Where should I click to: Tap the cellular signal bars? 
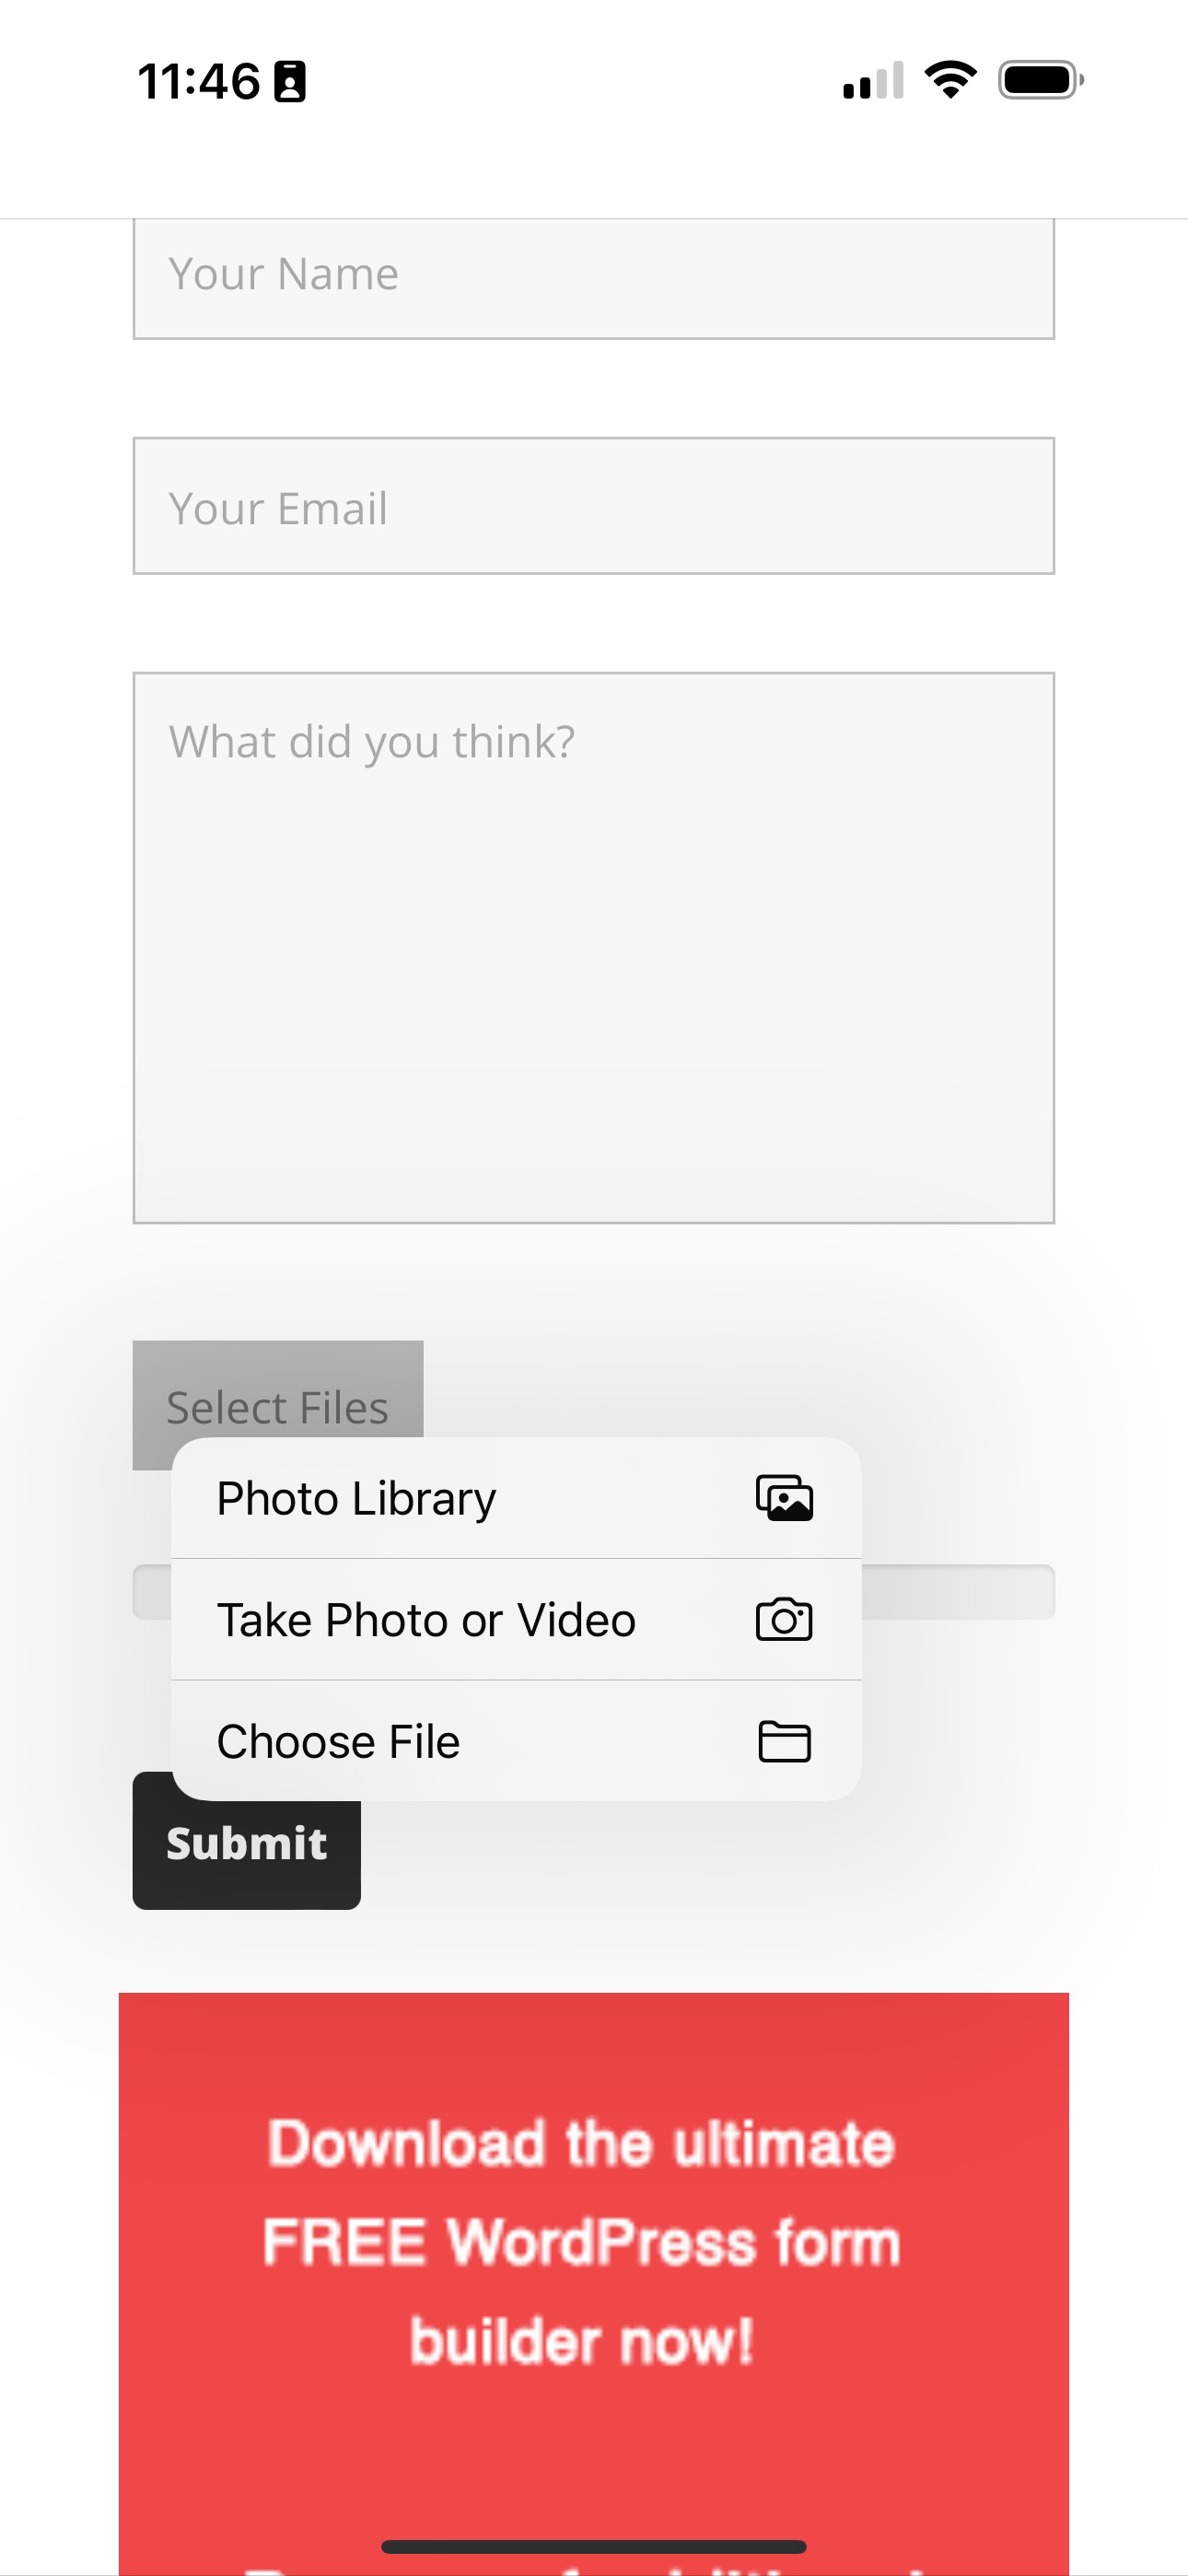(x=868, y=82)
